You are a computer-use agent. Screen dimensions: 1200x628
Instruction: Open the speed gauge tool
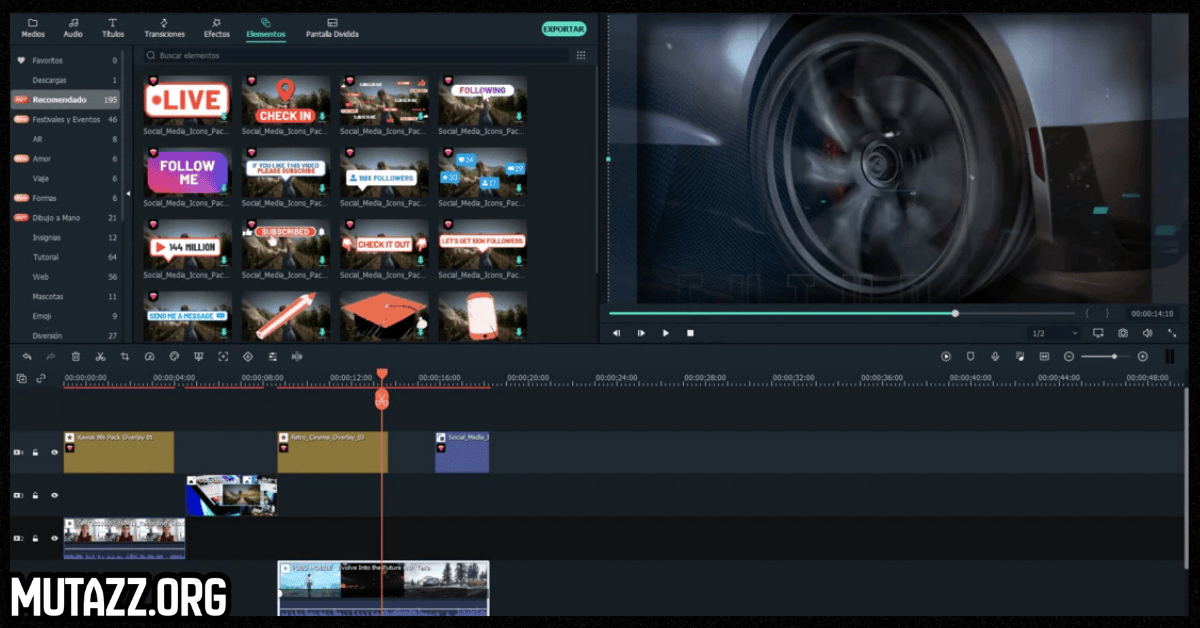coord(149,356)
